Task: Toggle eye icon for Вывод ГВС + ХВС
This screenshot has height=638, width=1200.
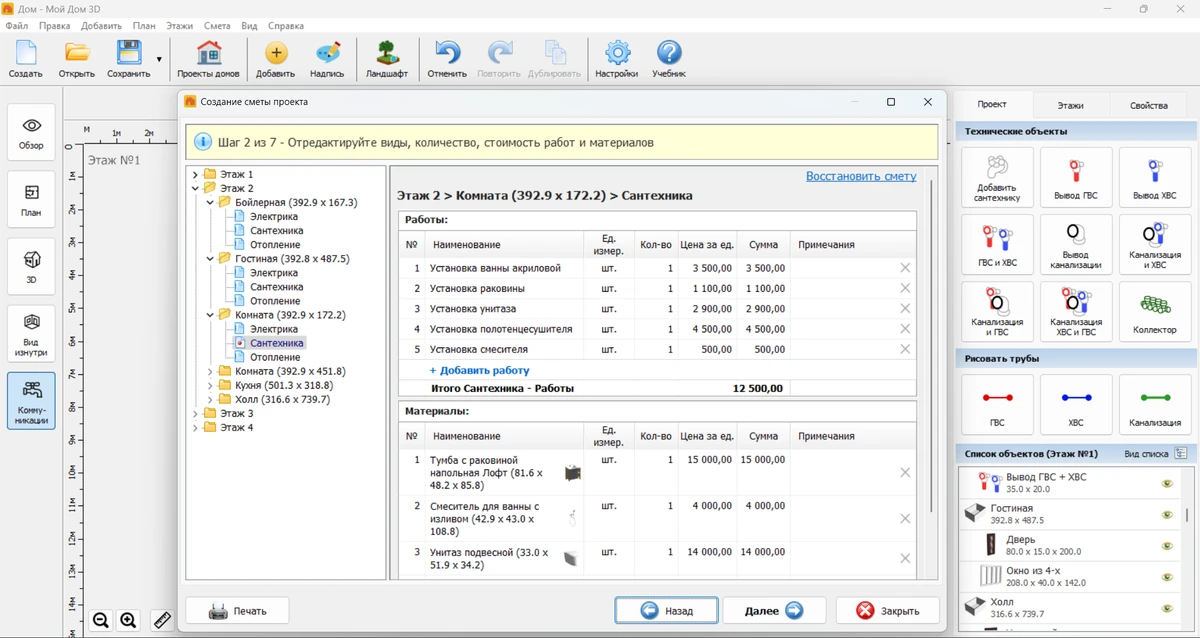Action: [1166, 484]
